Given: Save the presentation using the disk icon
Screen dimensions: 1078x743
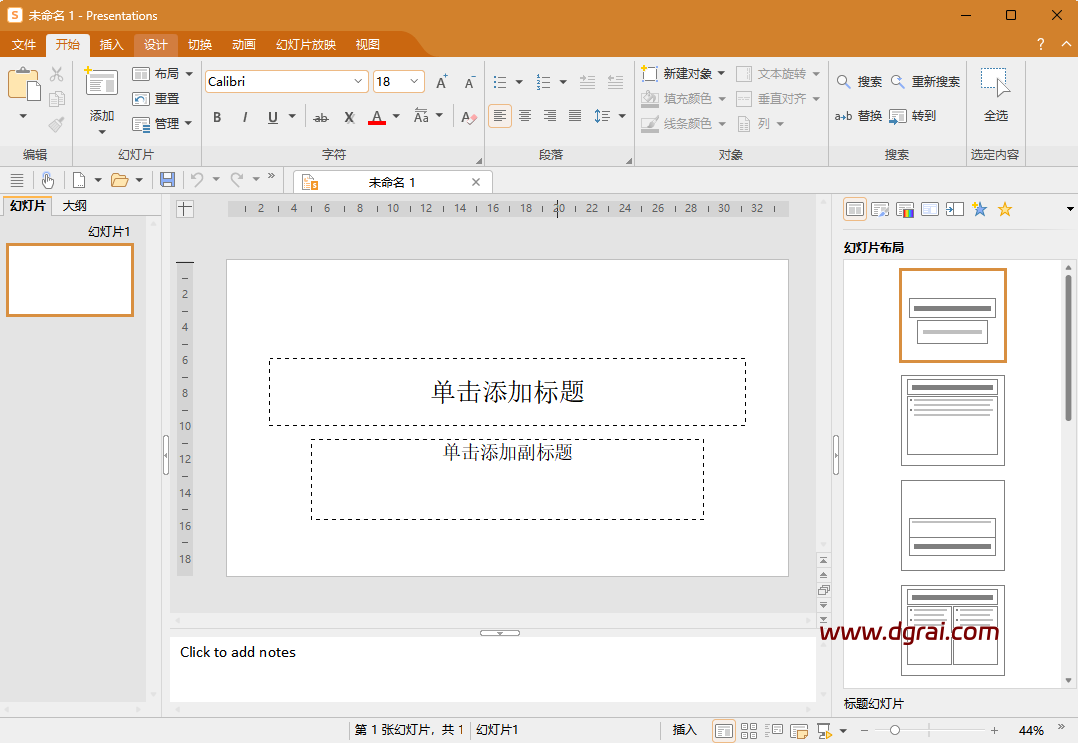Looking at the screenshot, I should click(x=168, y=179).
